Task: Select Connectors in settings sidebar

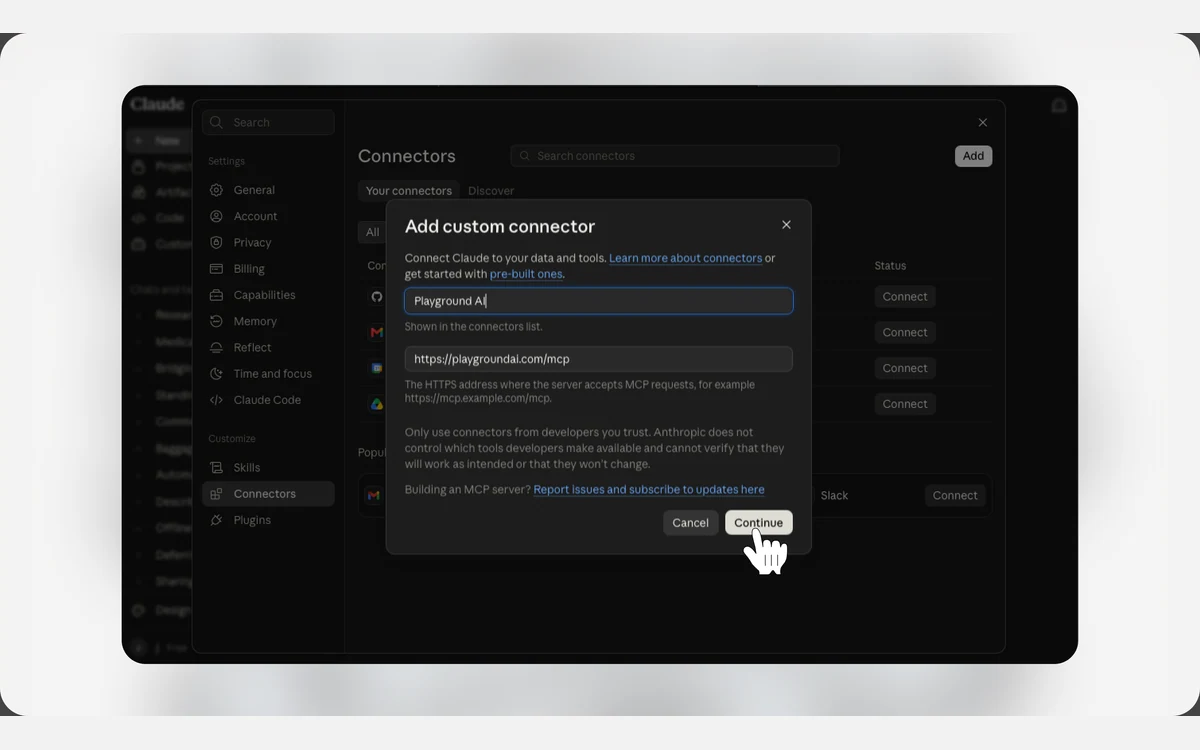Action: point(268,494)
